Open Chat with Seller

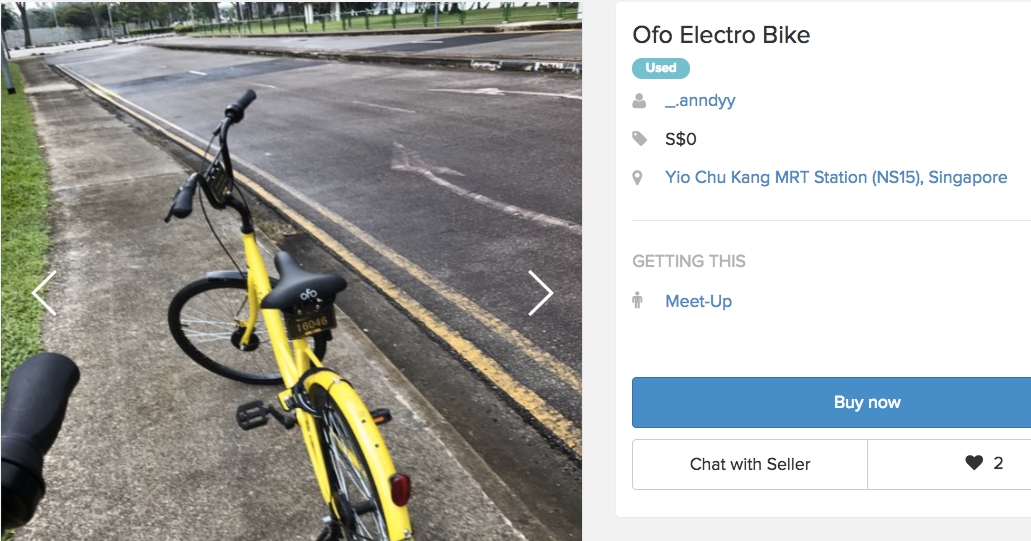[750, 464]
